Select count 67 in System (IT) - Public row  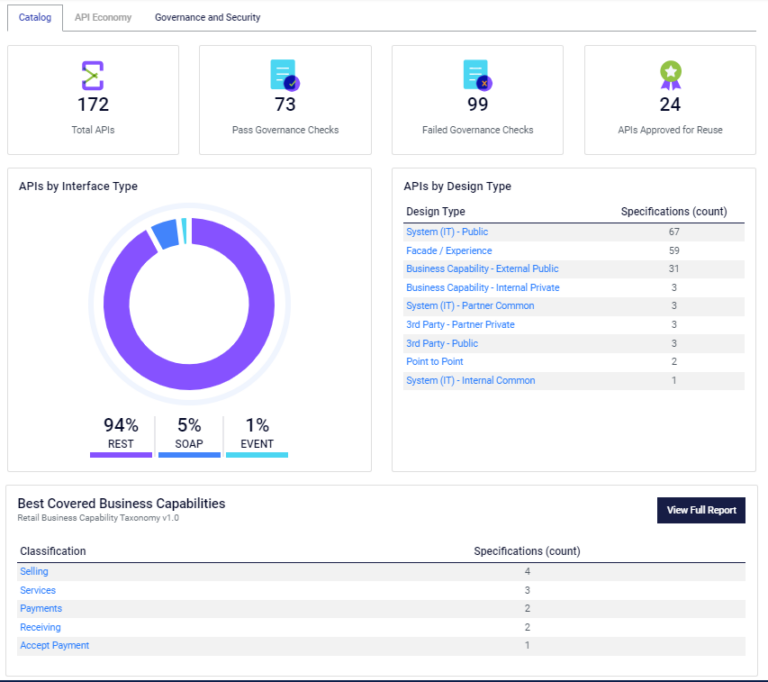tap(674, 232)
